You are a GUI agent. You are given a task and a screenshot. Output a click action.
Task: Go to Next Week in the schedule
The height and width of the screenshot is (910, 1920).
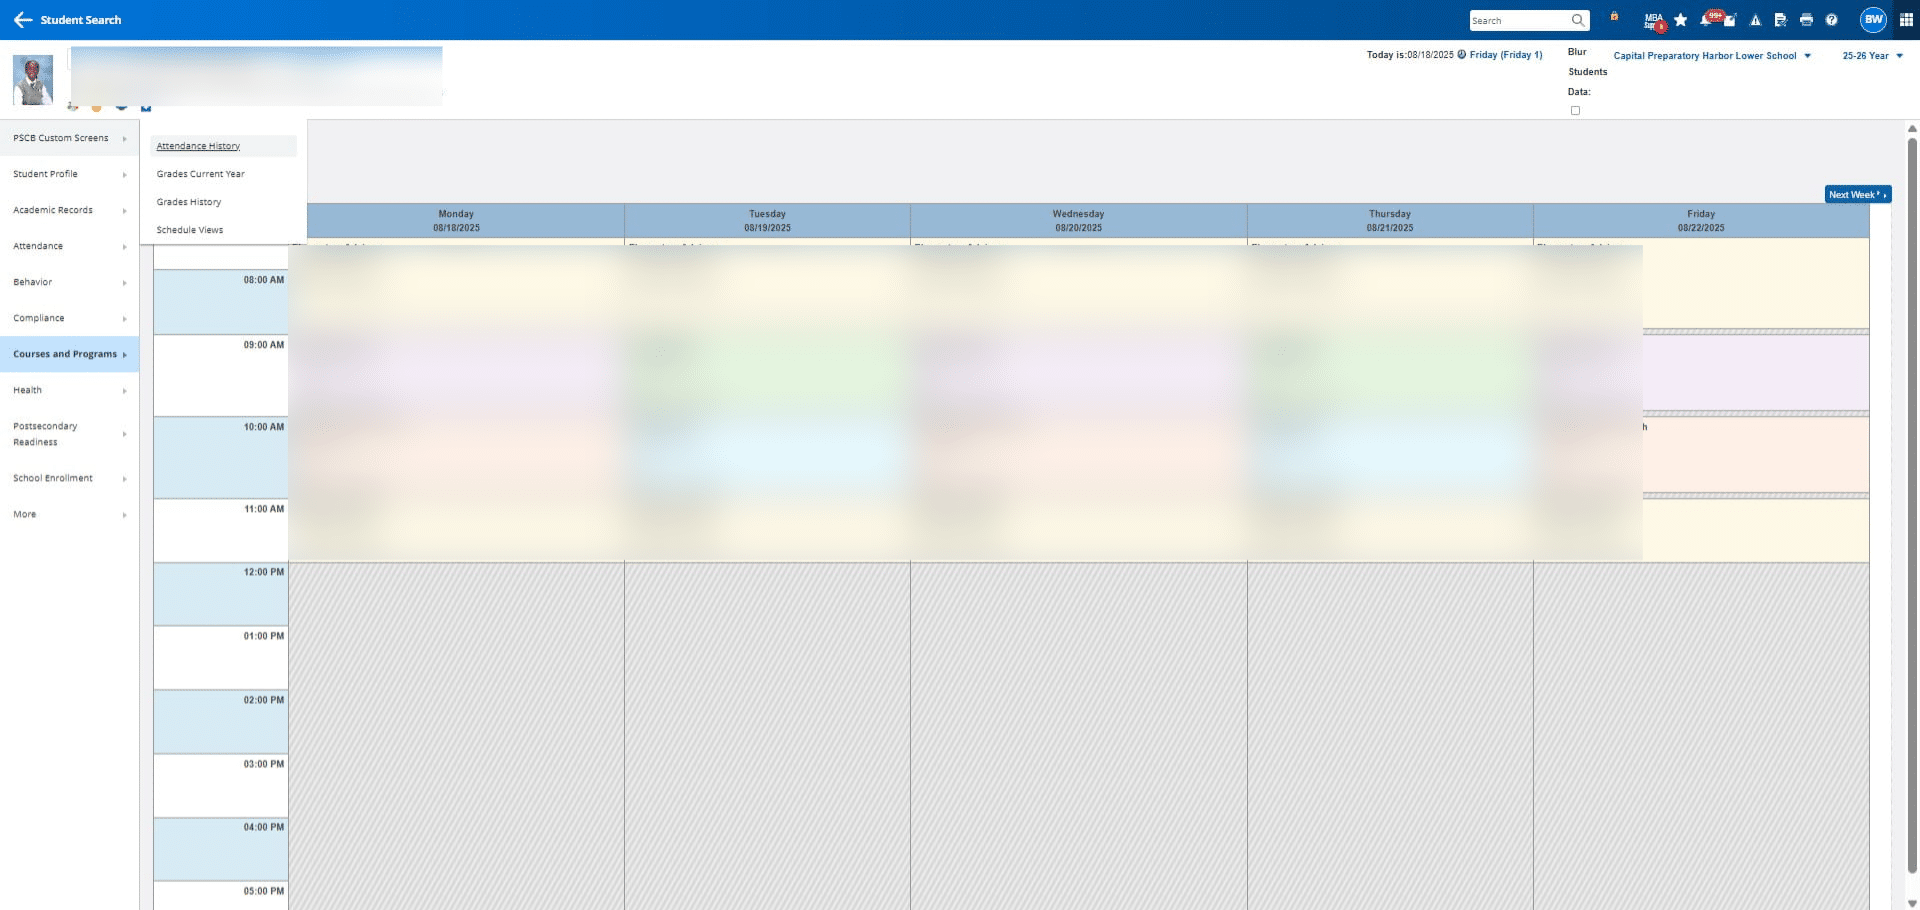(x=1858, y=195)
